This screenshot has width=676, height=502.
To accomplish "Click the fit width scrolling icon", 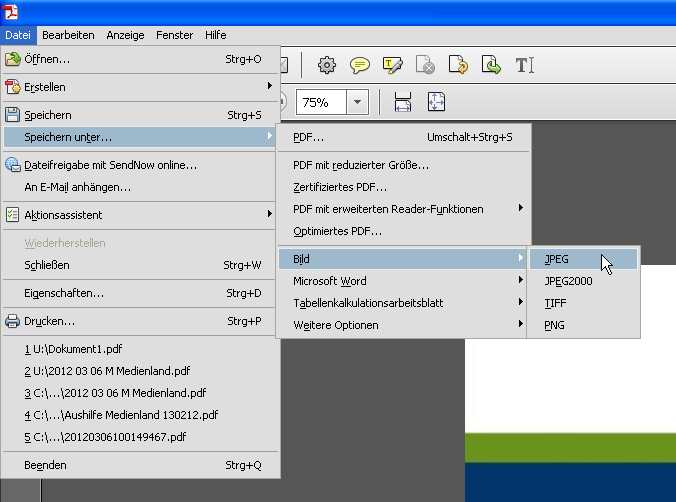I will [403, 102].
